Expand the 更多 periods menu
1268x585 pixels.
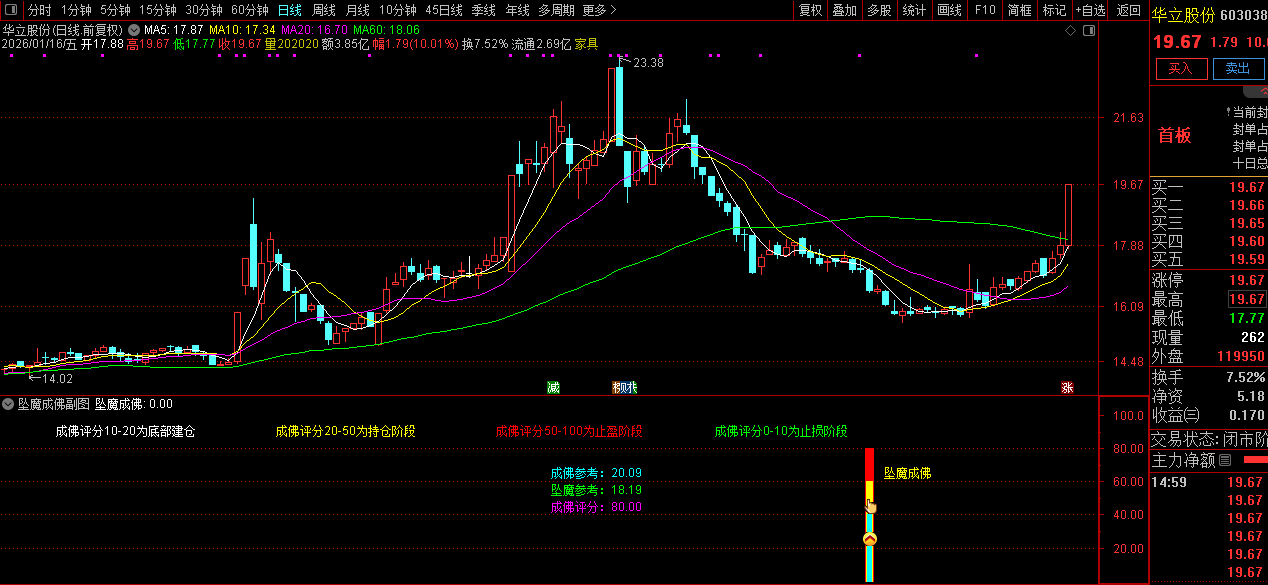pos(599,10)
